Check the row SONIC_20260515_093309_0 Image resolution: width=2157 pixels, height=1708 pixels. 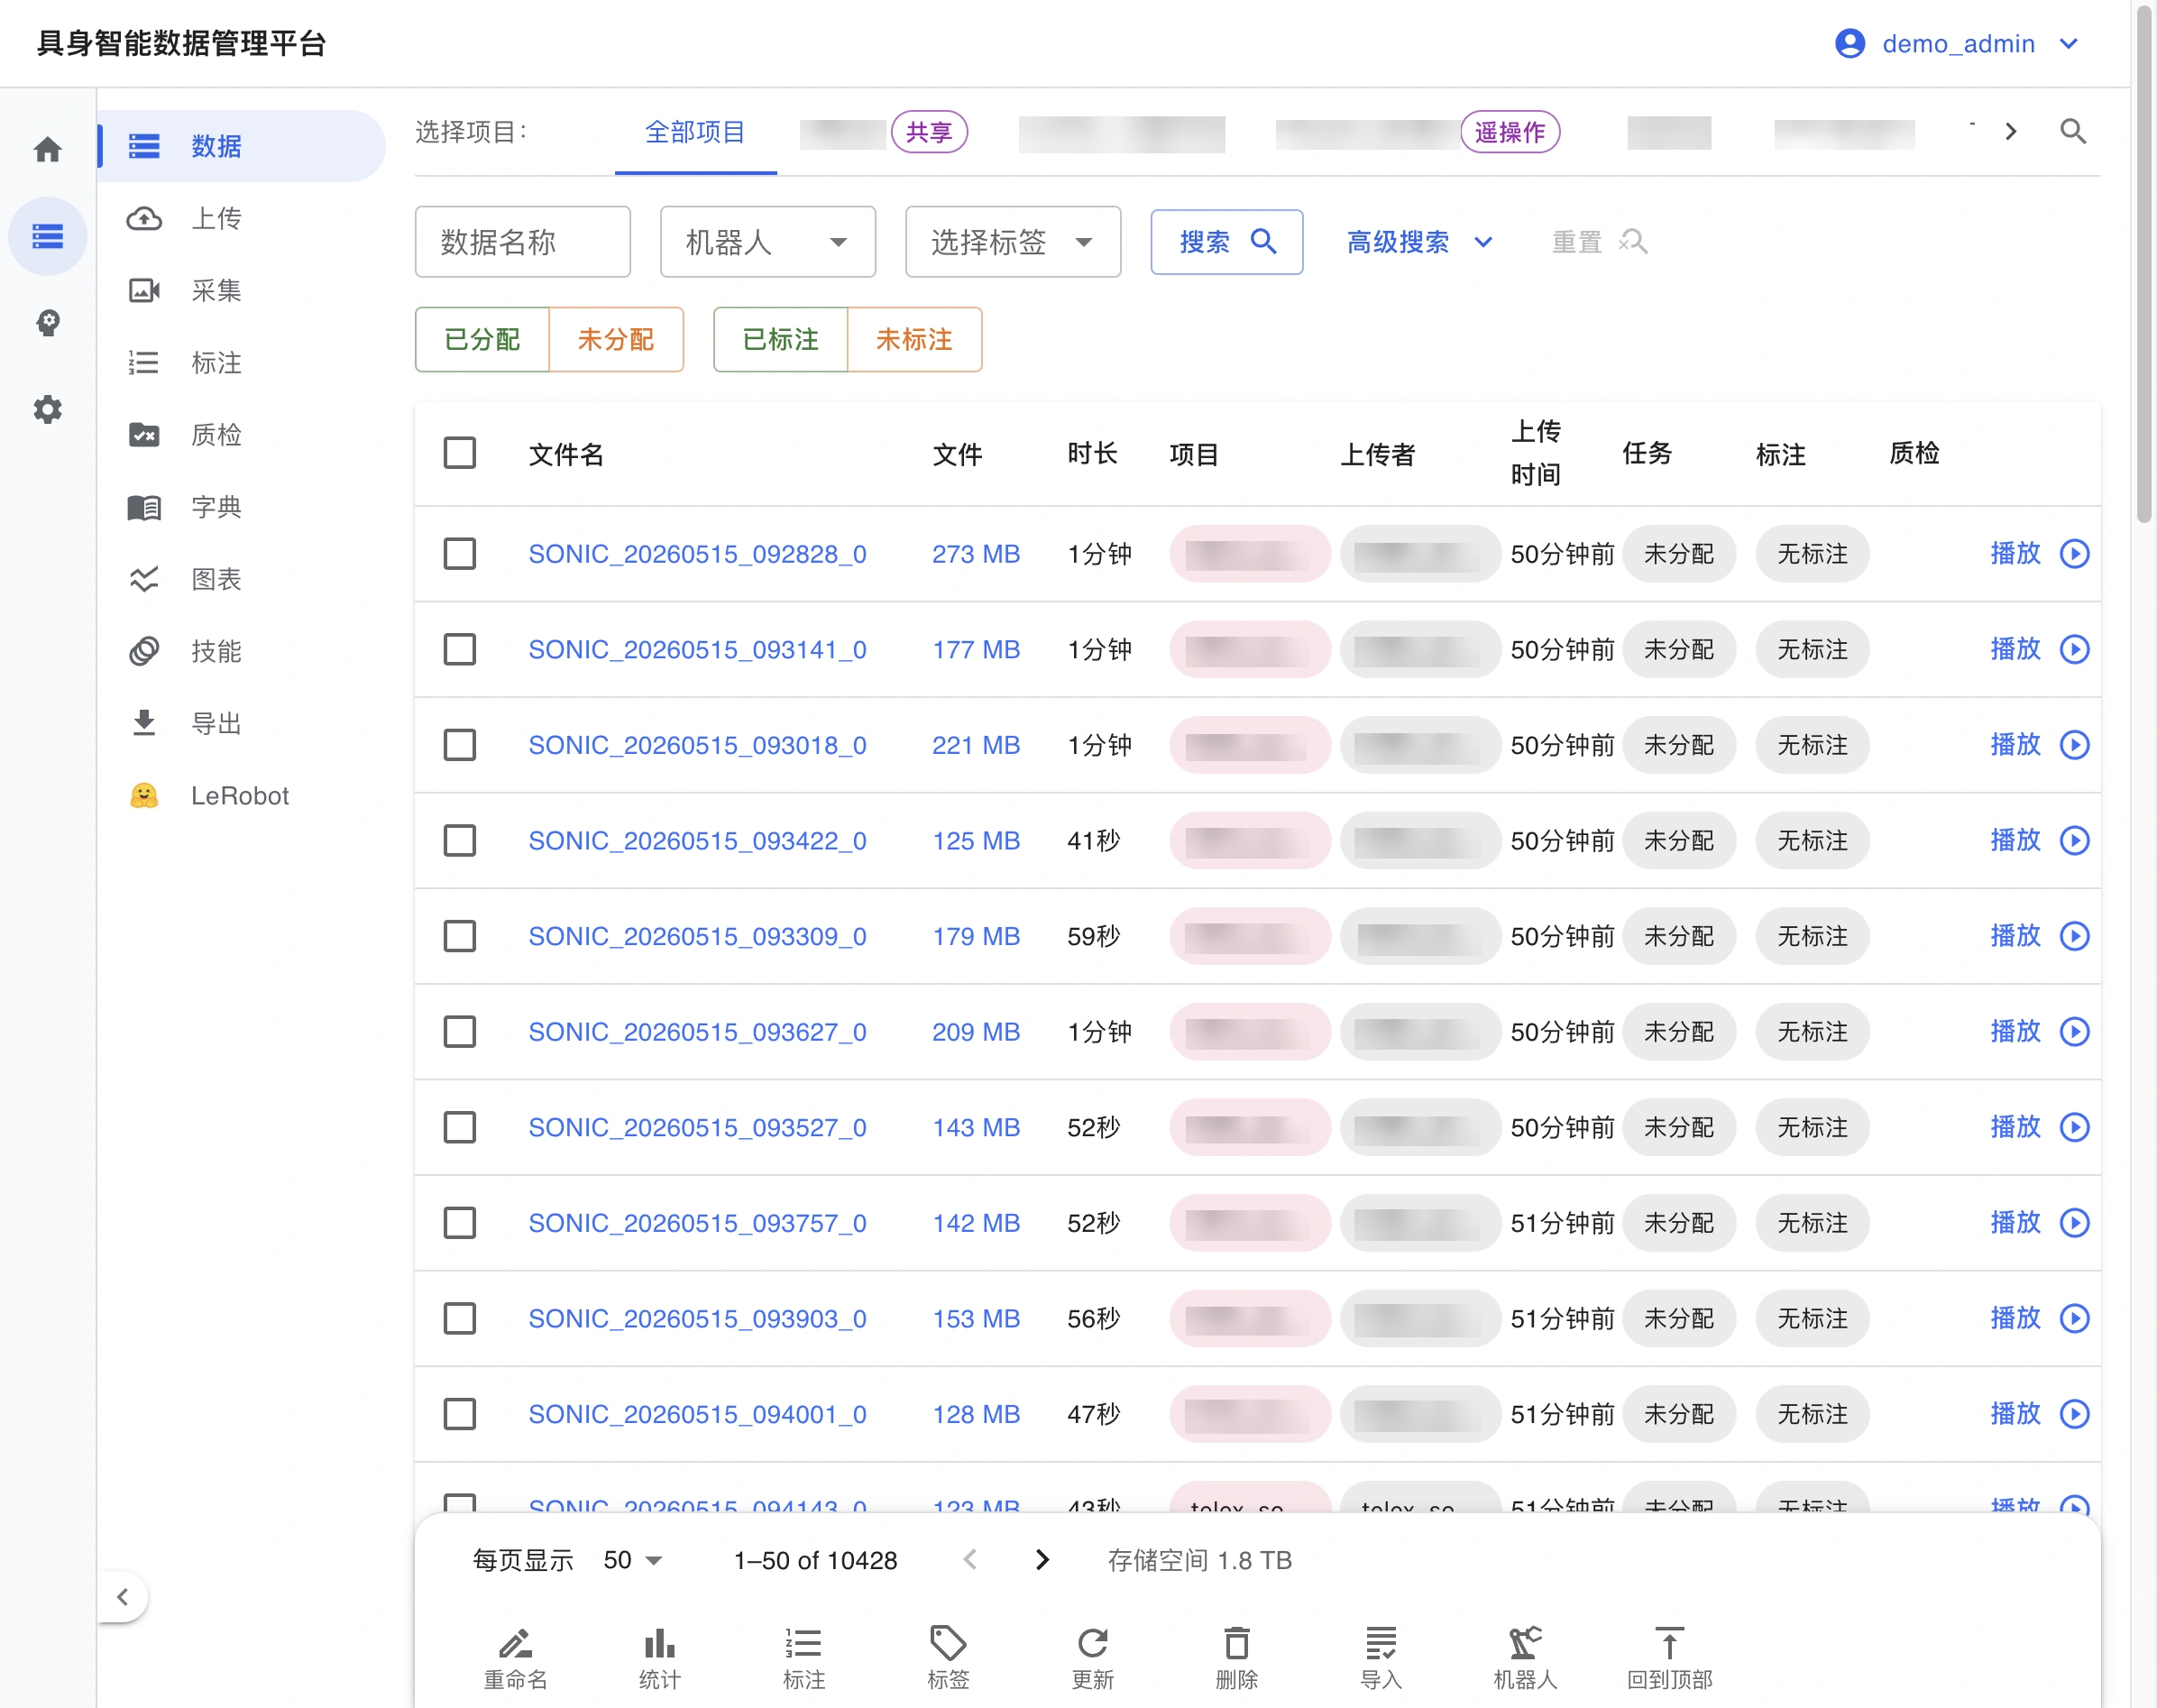coord(460,937)
